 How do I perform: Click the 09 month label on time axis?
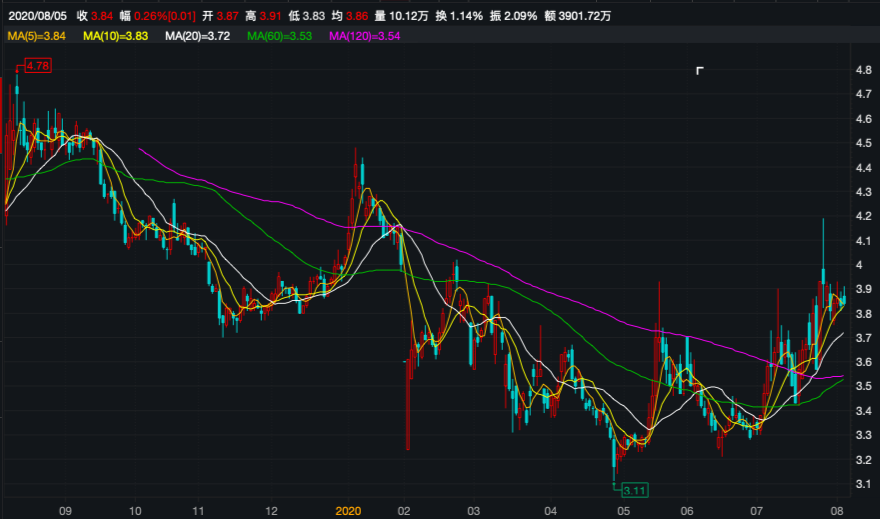click(x=65, y=511)
